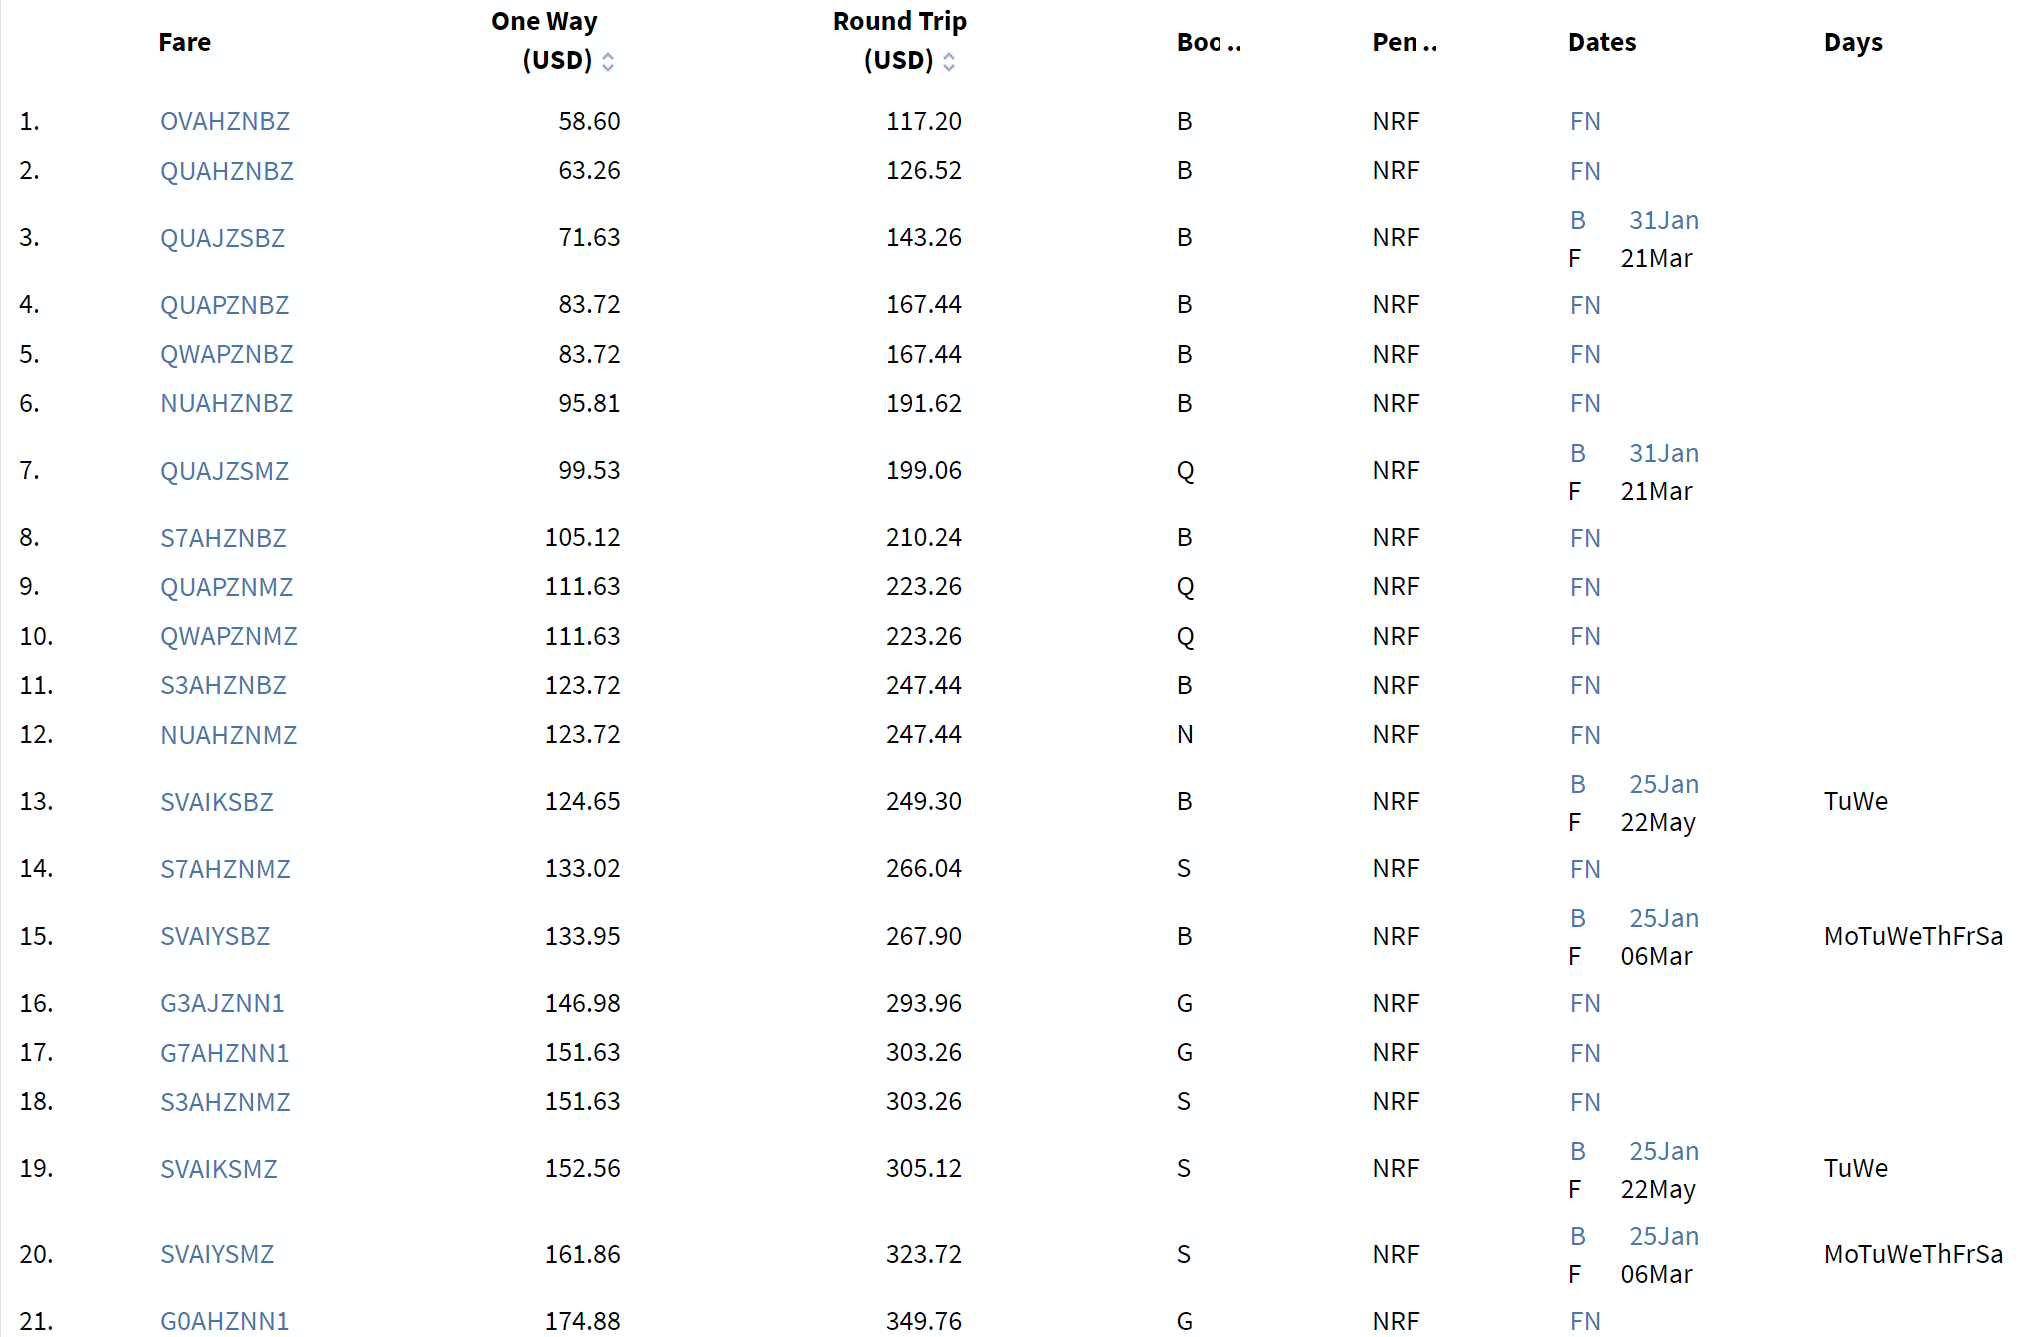2024x1337 pixels.
Task: Select fare SVAIKSBZ
Action: (x=217, y=802)
